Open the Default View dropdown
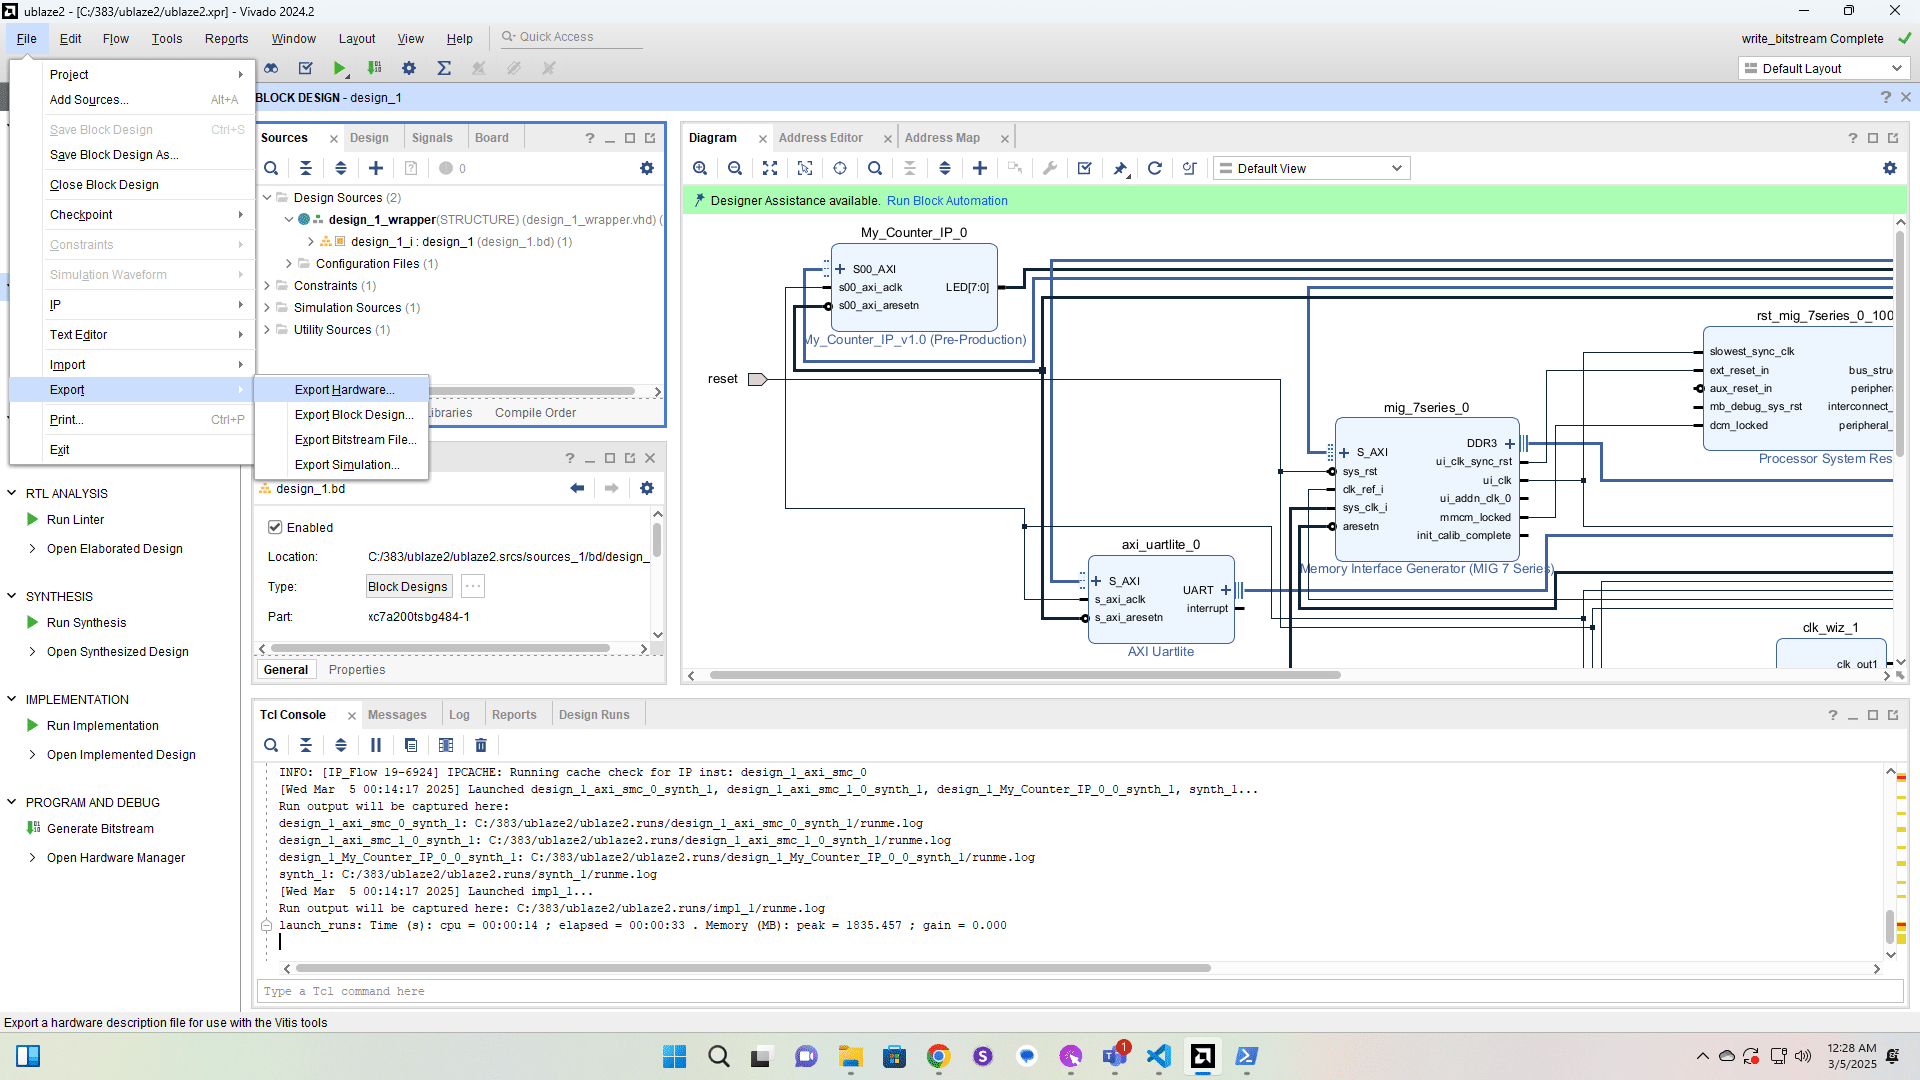Image resolution: width=1920 pixels, height=1080 pixels. tap(1311, 168)
